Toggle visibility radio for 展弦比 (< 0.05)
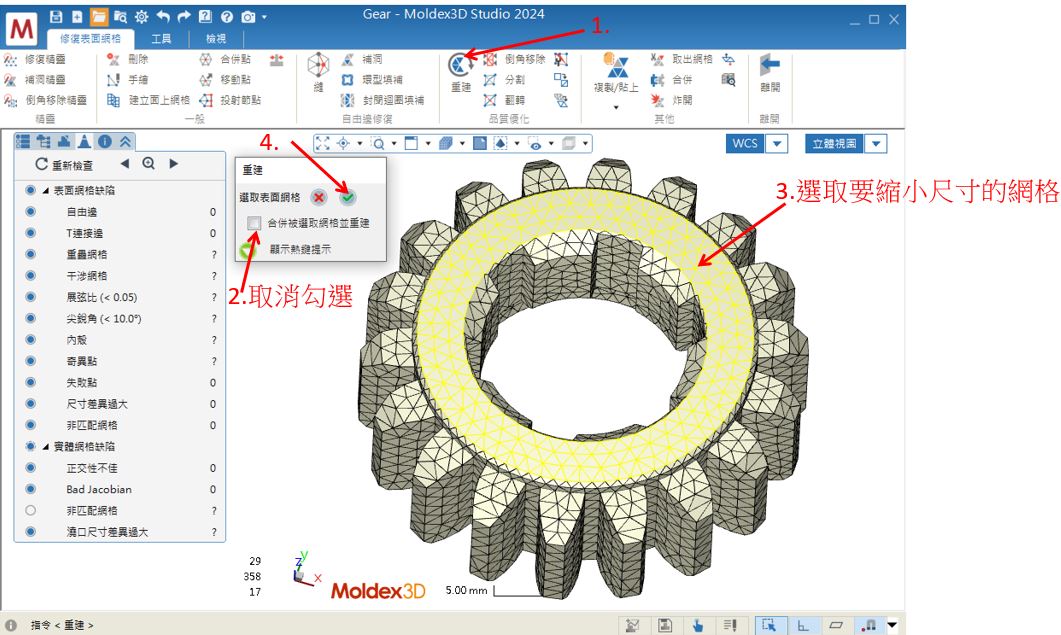1061x635 pixels. click(30, 297)
